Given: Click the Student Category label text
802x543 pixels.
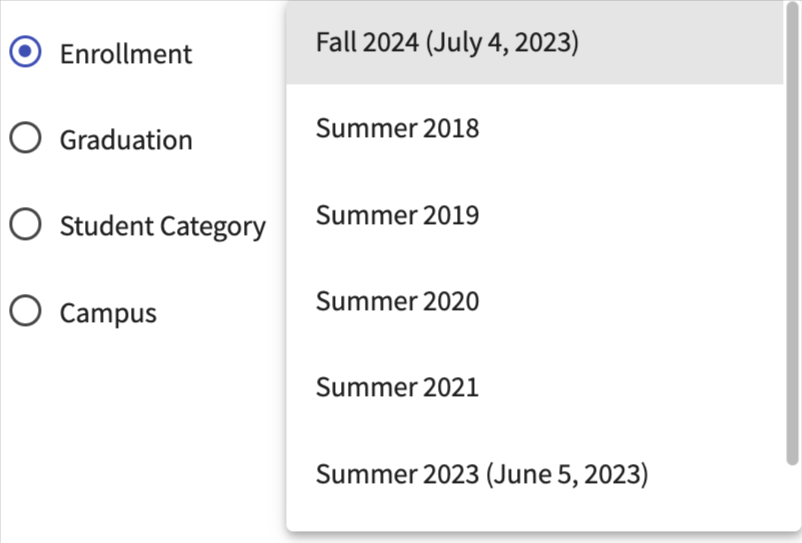Looking at the screenshot, I should pos(162,227).
